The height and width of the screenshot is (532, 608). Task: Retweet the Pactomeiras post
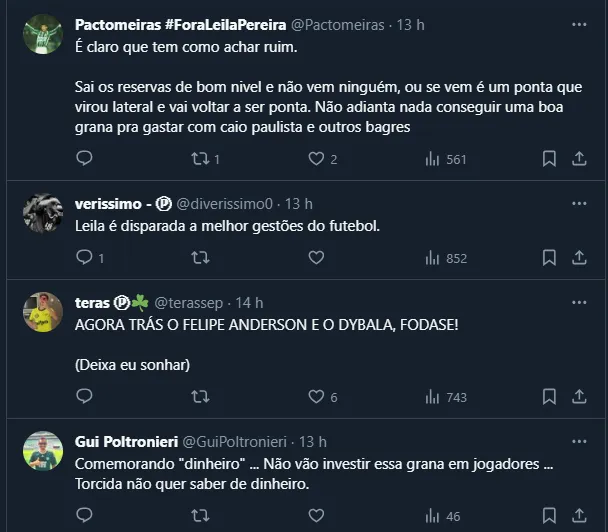tap(200, 158)
